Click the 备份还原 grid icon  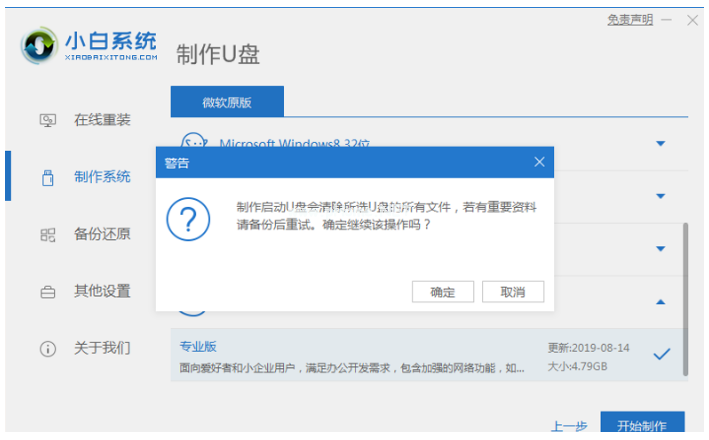pos(47,235)
